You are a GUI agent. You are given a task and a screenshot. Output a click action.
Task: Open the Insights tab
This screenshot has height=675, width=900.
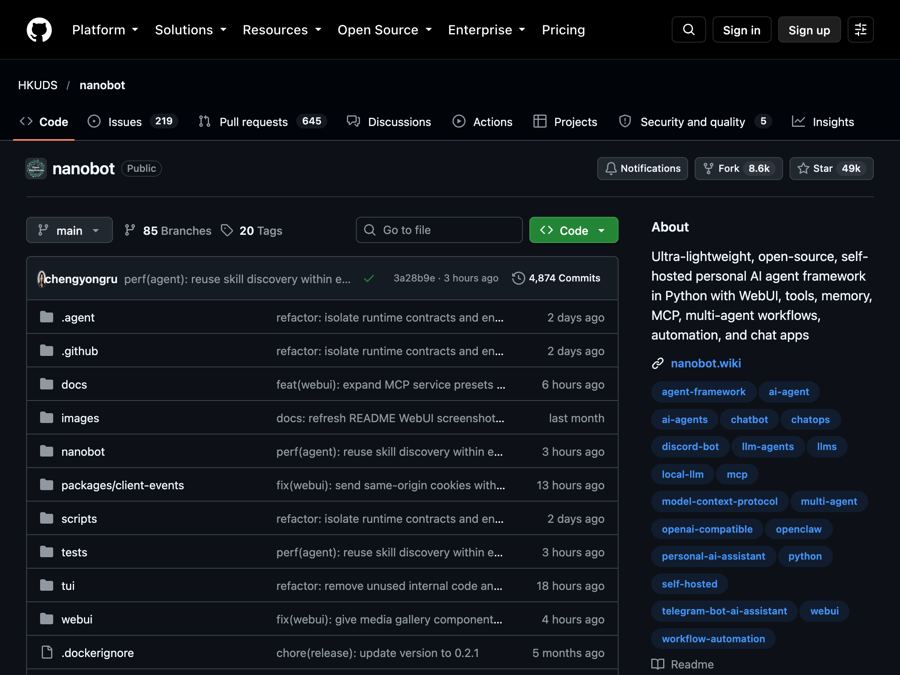tap(823, 122)
